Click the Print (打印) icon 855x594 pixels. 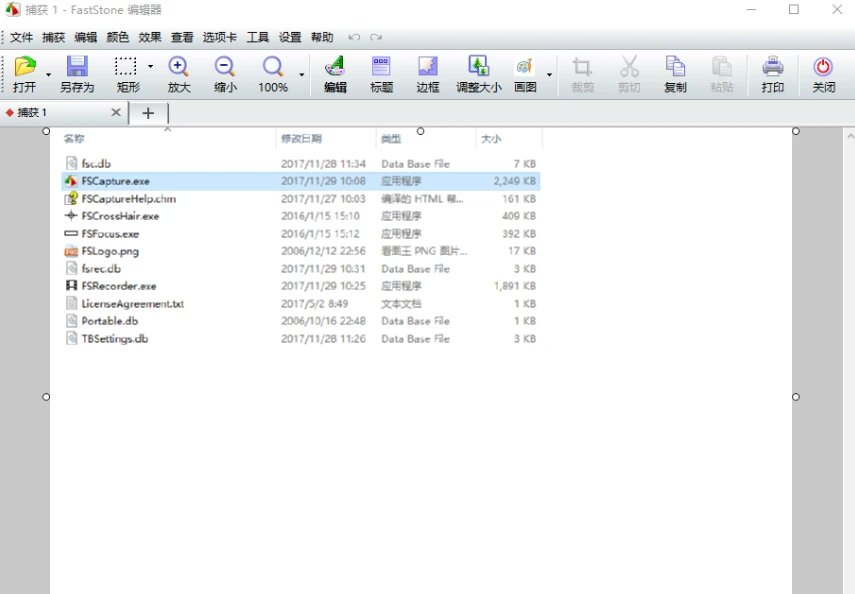[x=773, y=68]
